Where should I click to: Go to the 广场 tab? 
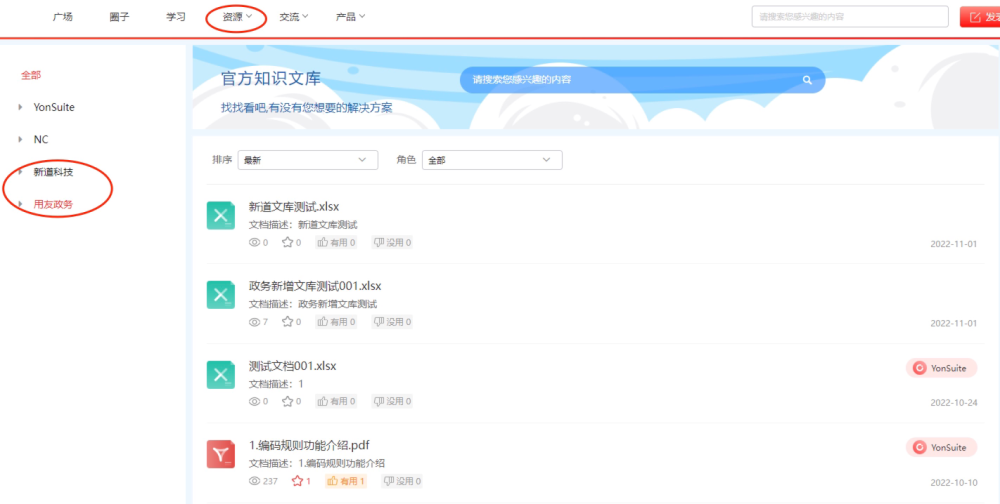click(x=62, y=17)
